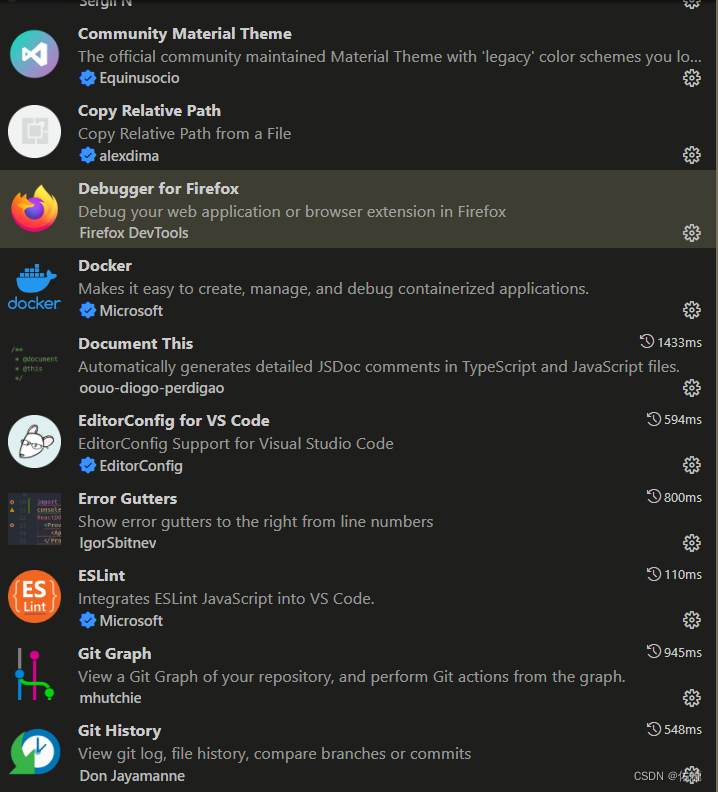Open manage gear for Copy Relative Path
The width and height of the screenshot is (718, 792).
691,155
